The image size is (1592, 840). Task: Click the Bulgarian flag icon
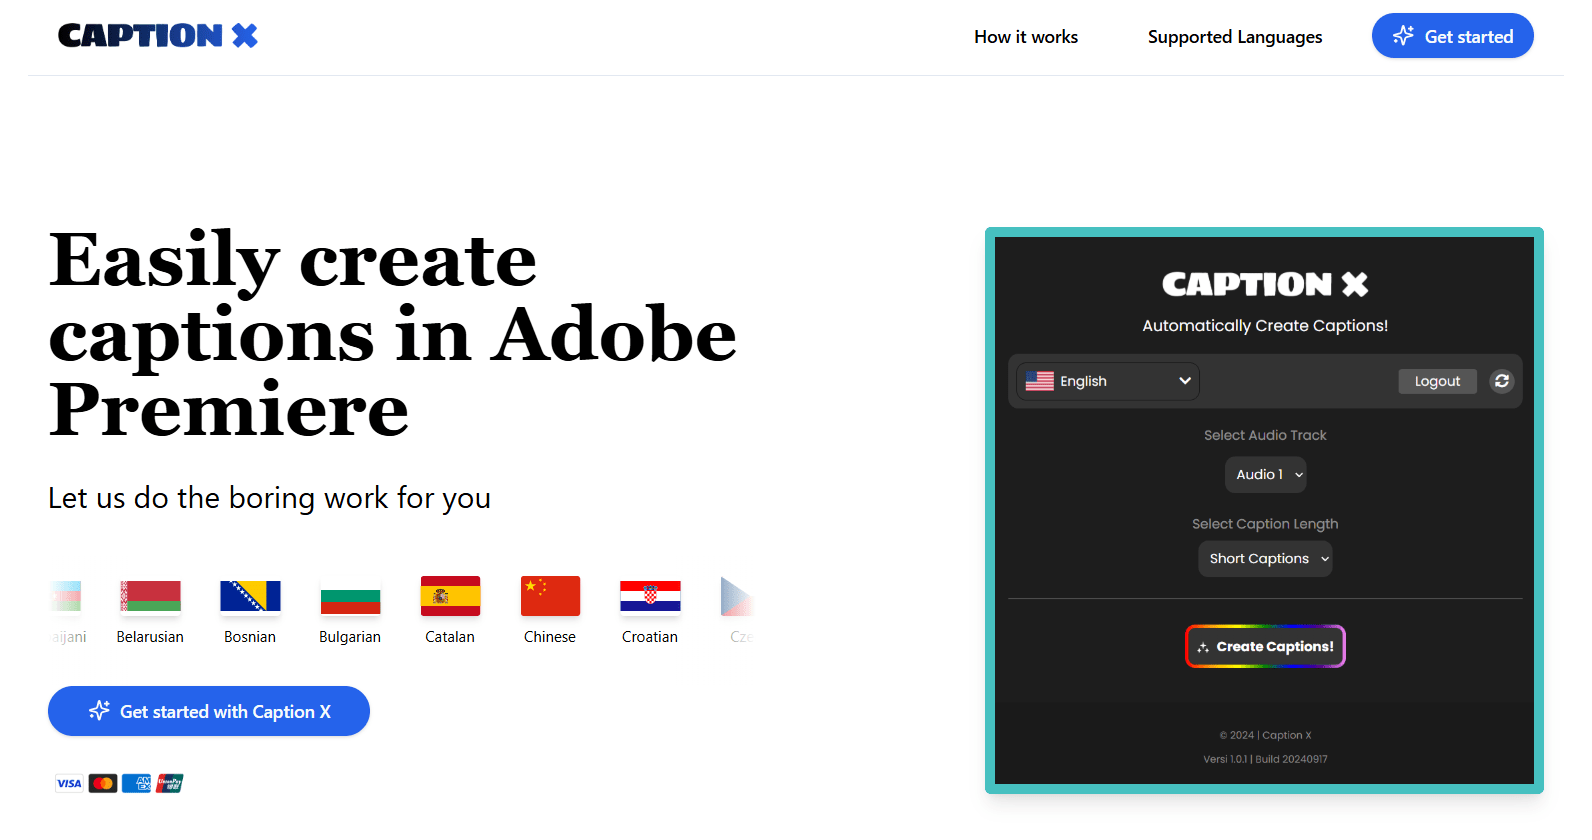[x=350, y=597]
